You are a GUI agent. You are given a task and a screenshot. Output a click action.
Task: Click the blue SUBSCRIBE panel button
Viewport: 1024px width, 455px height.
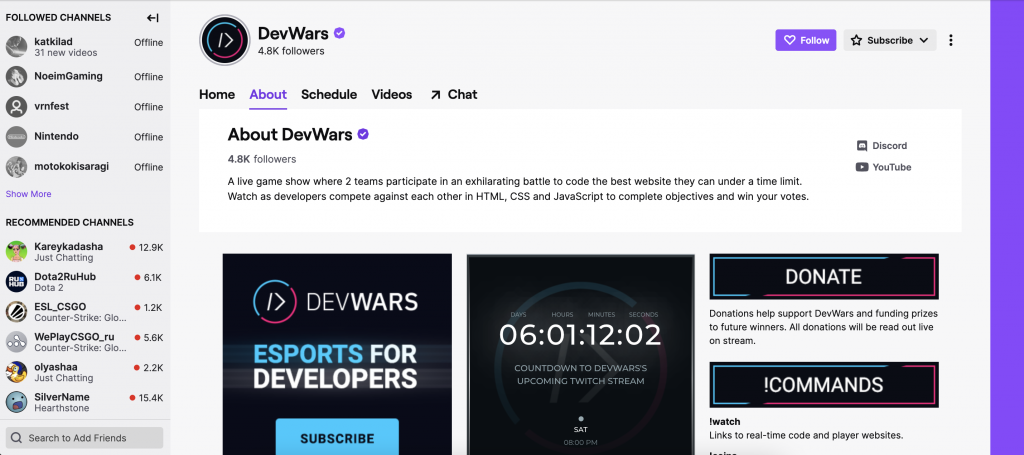(337, 437)
